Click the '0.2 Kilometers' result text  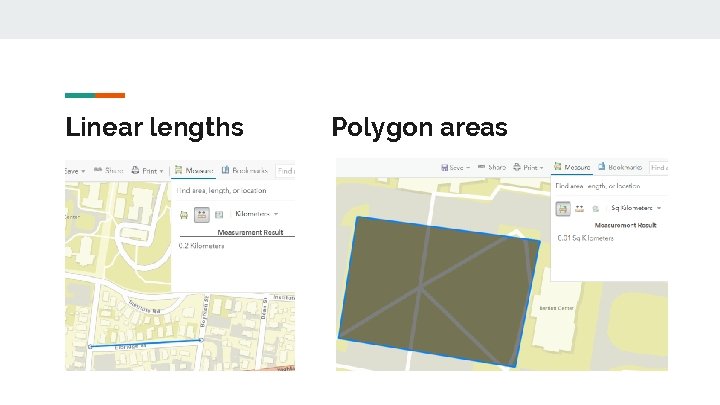click(201, 246)
